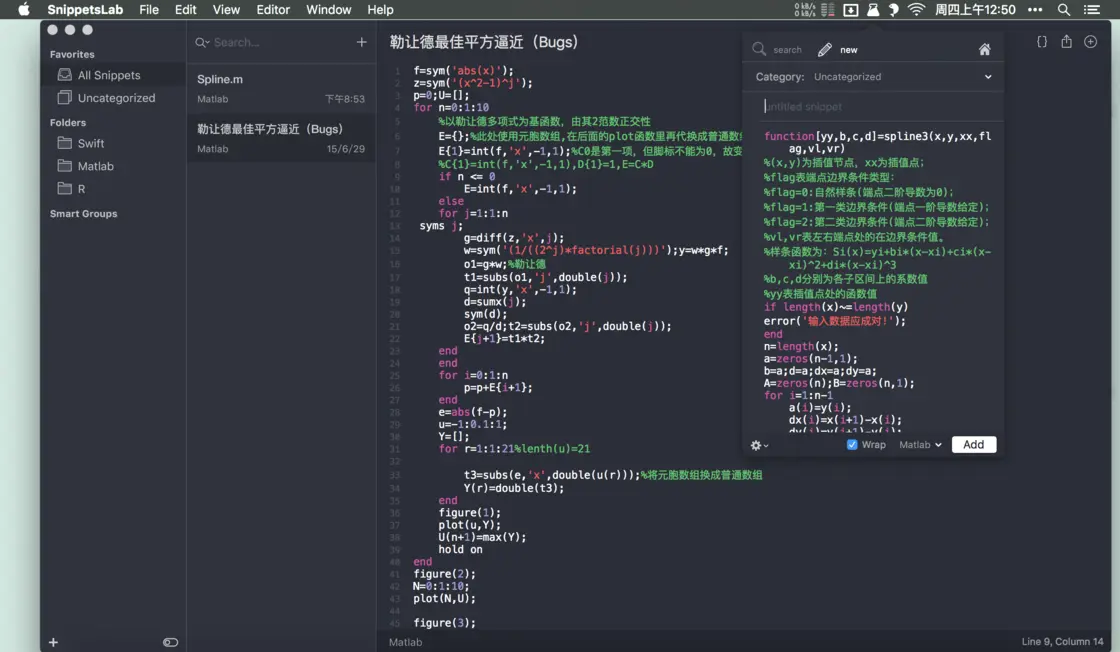Click popup code line n=length(x);
The width and height of the screenshot is (1120, 652).
(801, 346)
